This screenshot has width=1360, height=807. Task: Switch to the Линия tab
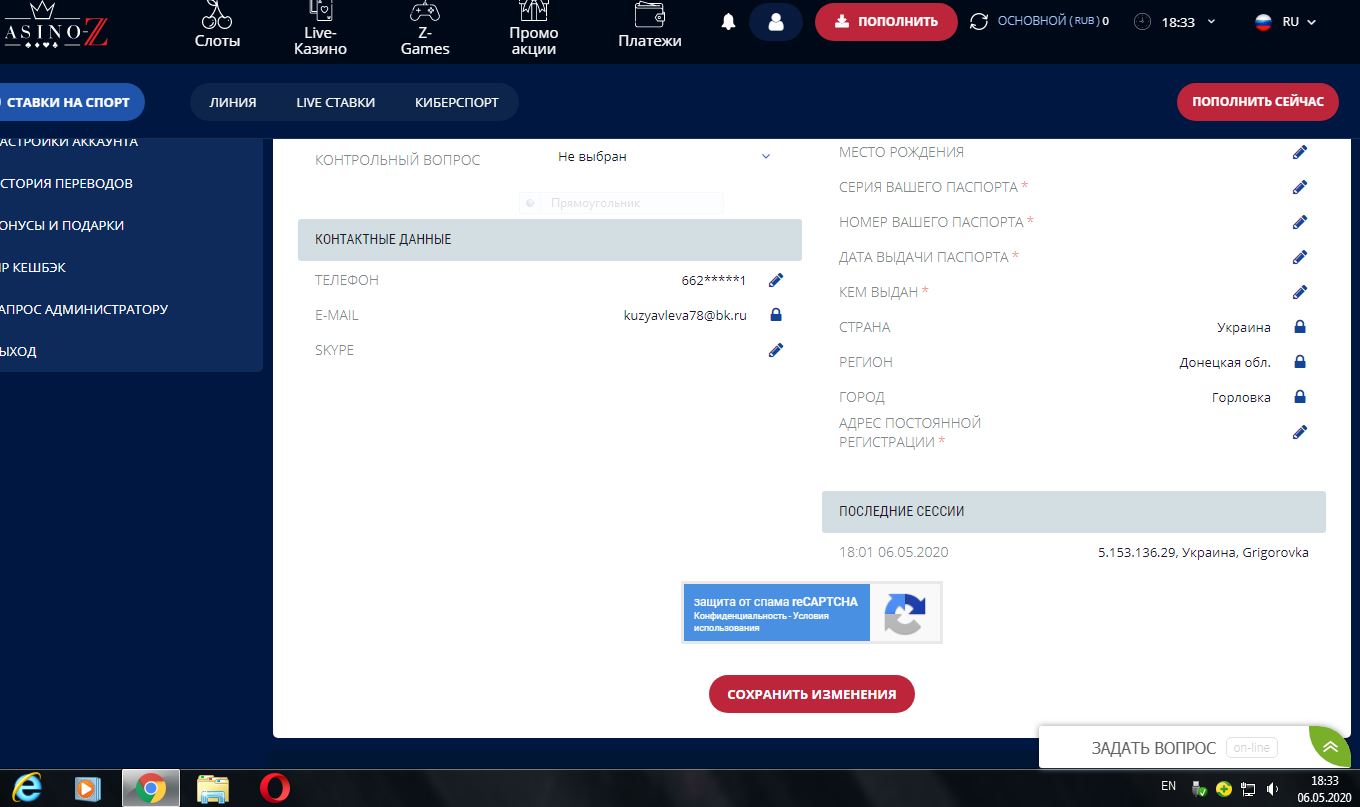pyautogui.click(x=233, y=102)
